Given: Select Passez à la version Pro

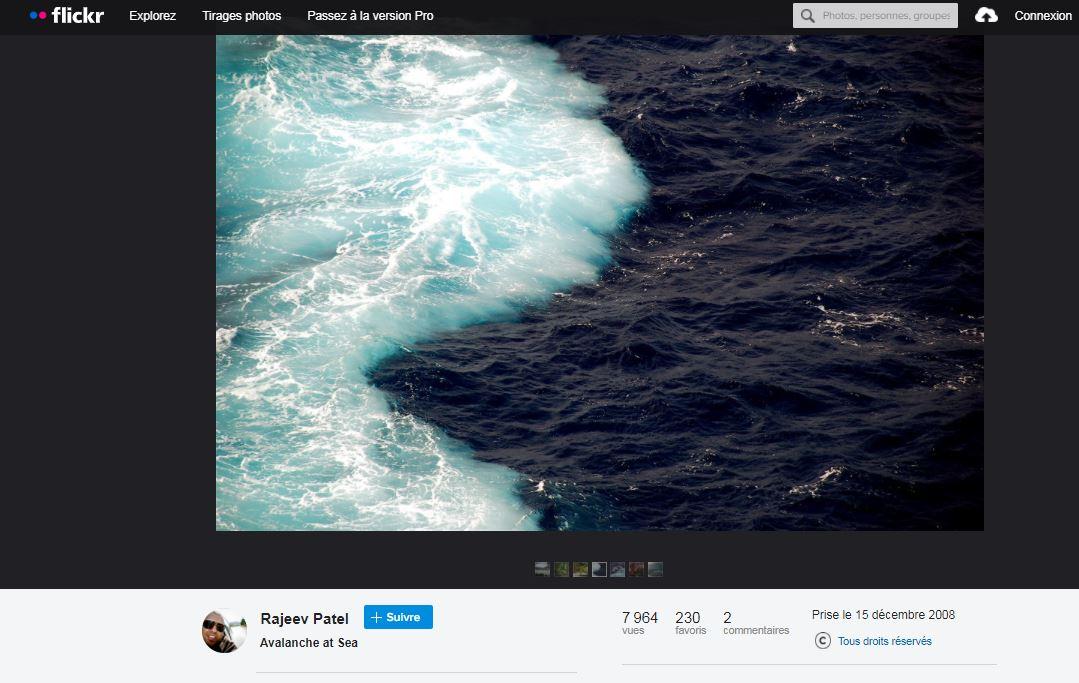Looking at the screenshot, I should [x=370, y=15].
